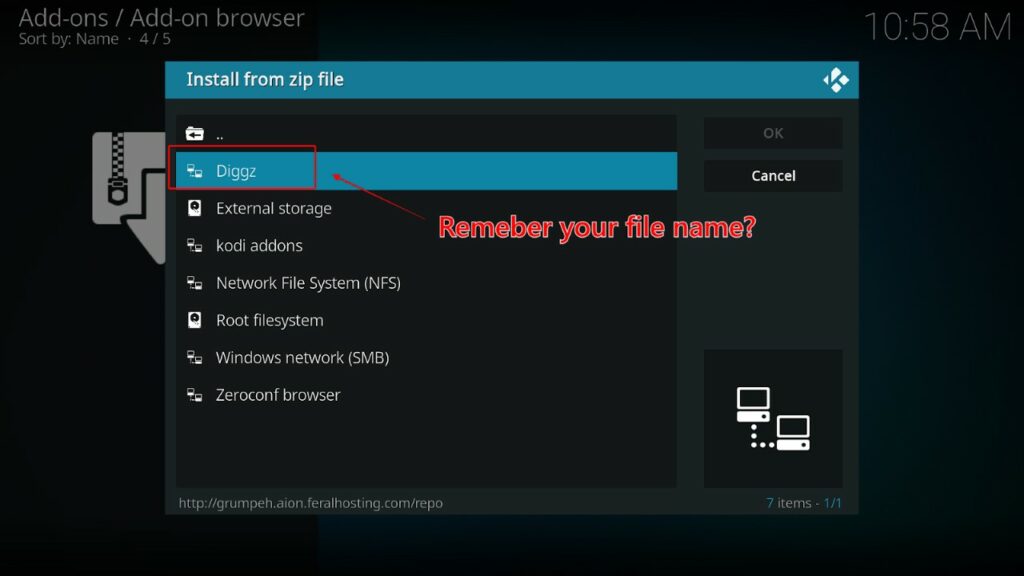The width and height of the screenshot is (1024, 576).
Task: Click the 10:58 AM clock
Action: tap(938, 27)
